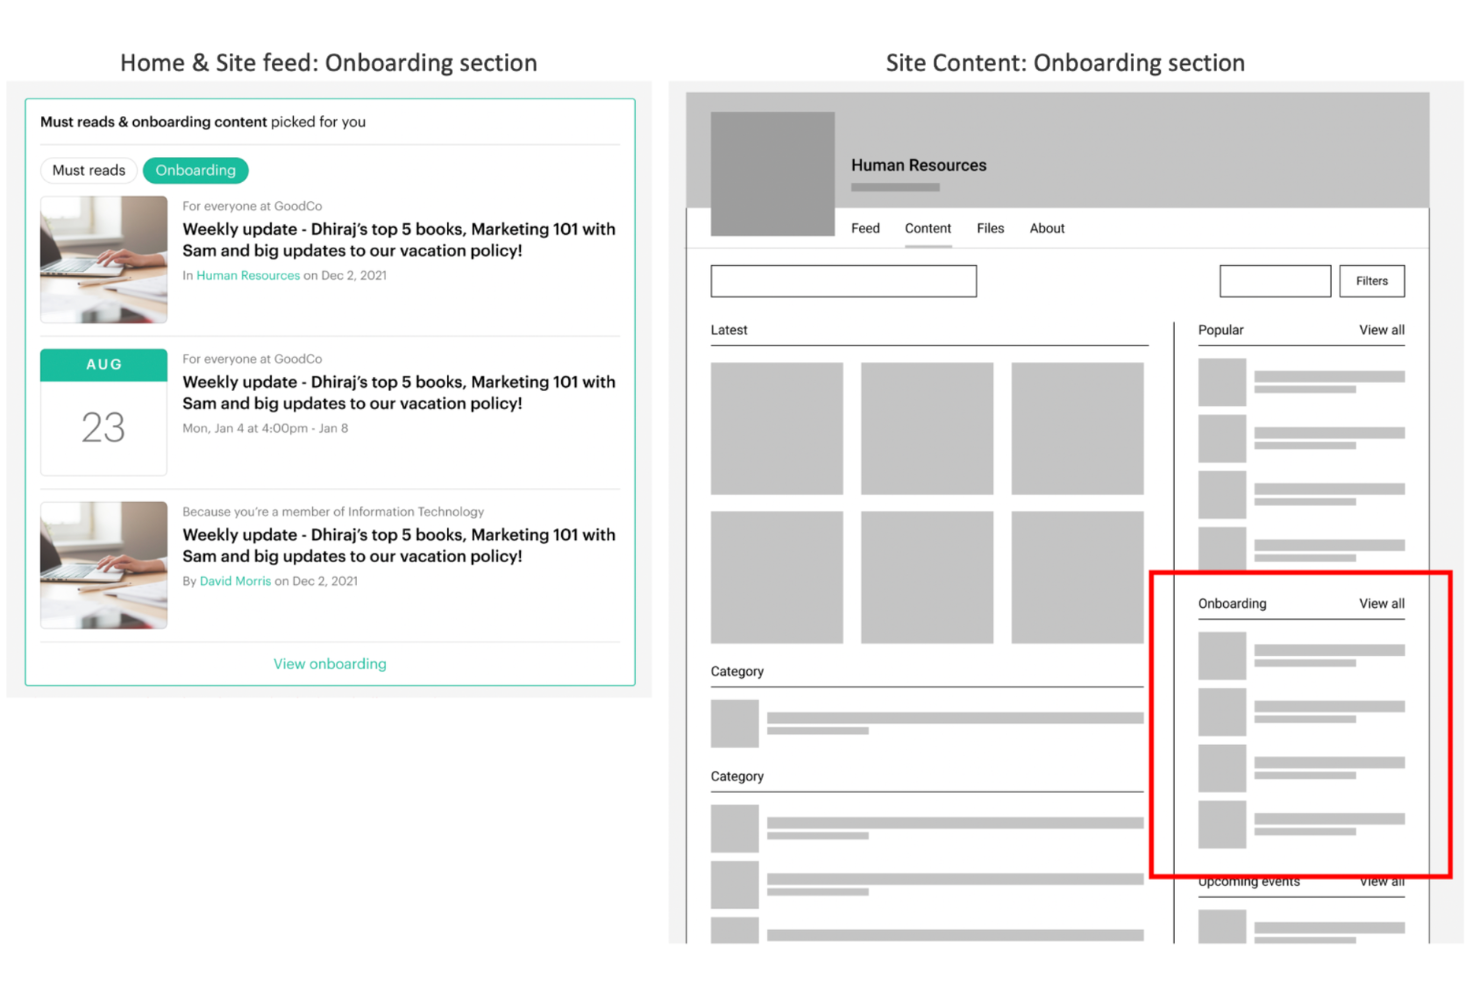This screenshot has width=1480, height=987.
Task: Click the search field next to Filters
Action: [1274, 280]
